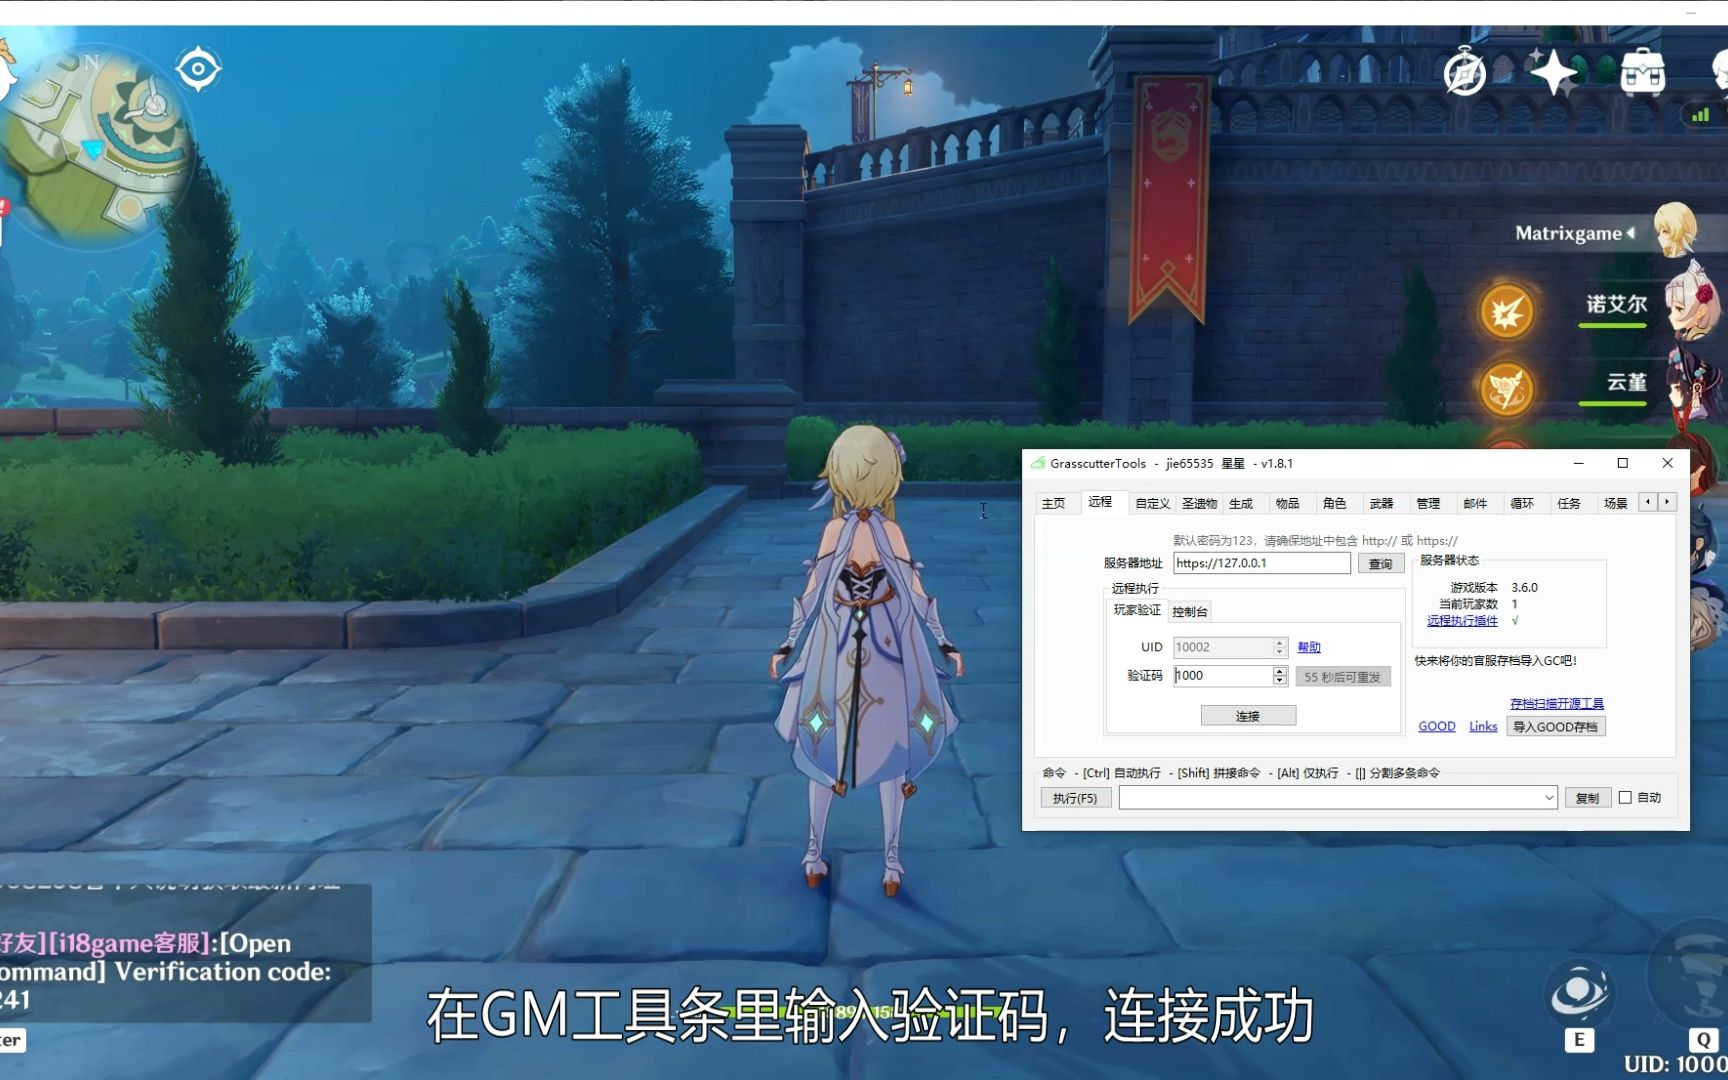Click the 连接 button
The width and height of the screenshot is (1728, 1080).
(x=1248, y=716)
